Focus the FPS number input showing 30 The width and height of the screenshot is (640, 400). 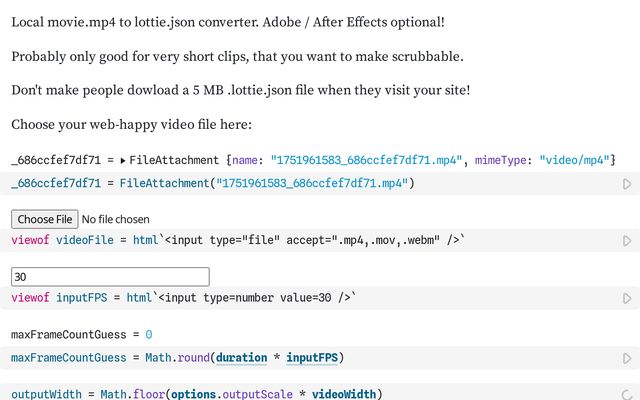(110, 277)
